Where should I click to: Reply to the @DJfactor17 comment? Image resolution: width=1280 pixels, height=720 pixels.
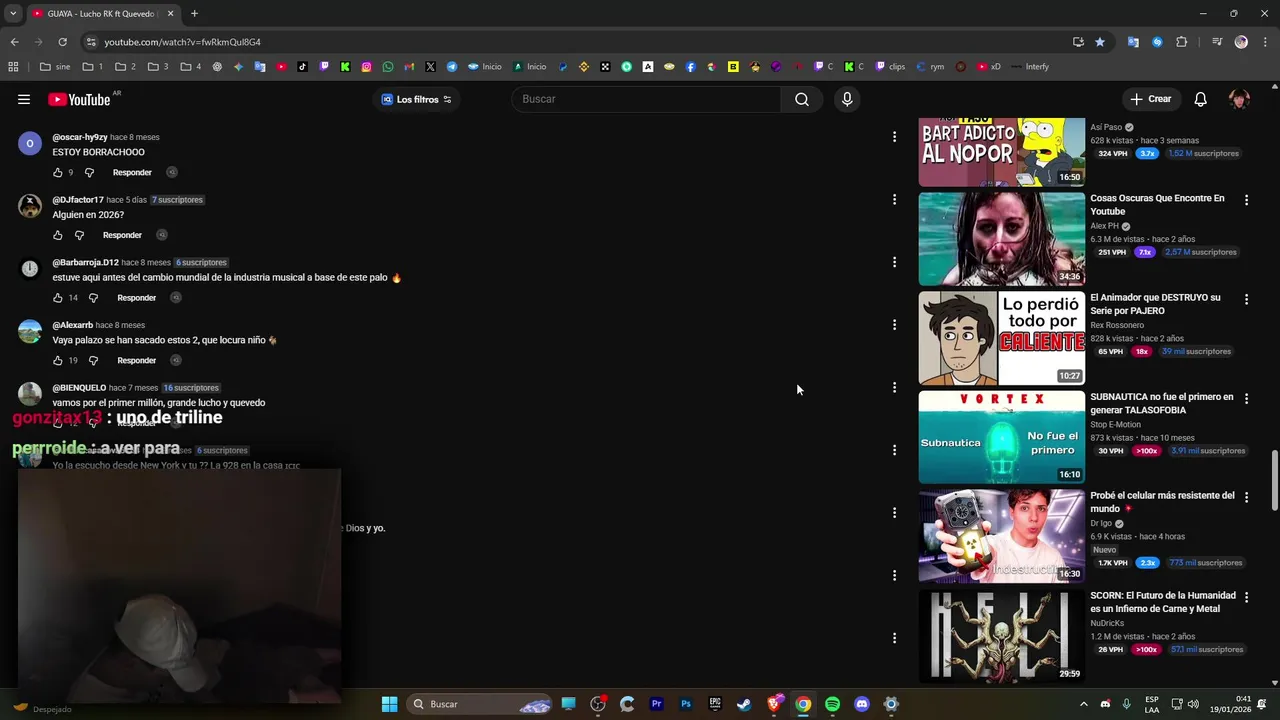[x=122, y=235]
